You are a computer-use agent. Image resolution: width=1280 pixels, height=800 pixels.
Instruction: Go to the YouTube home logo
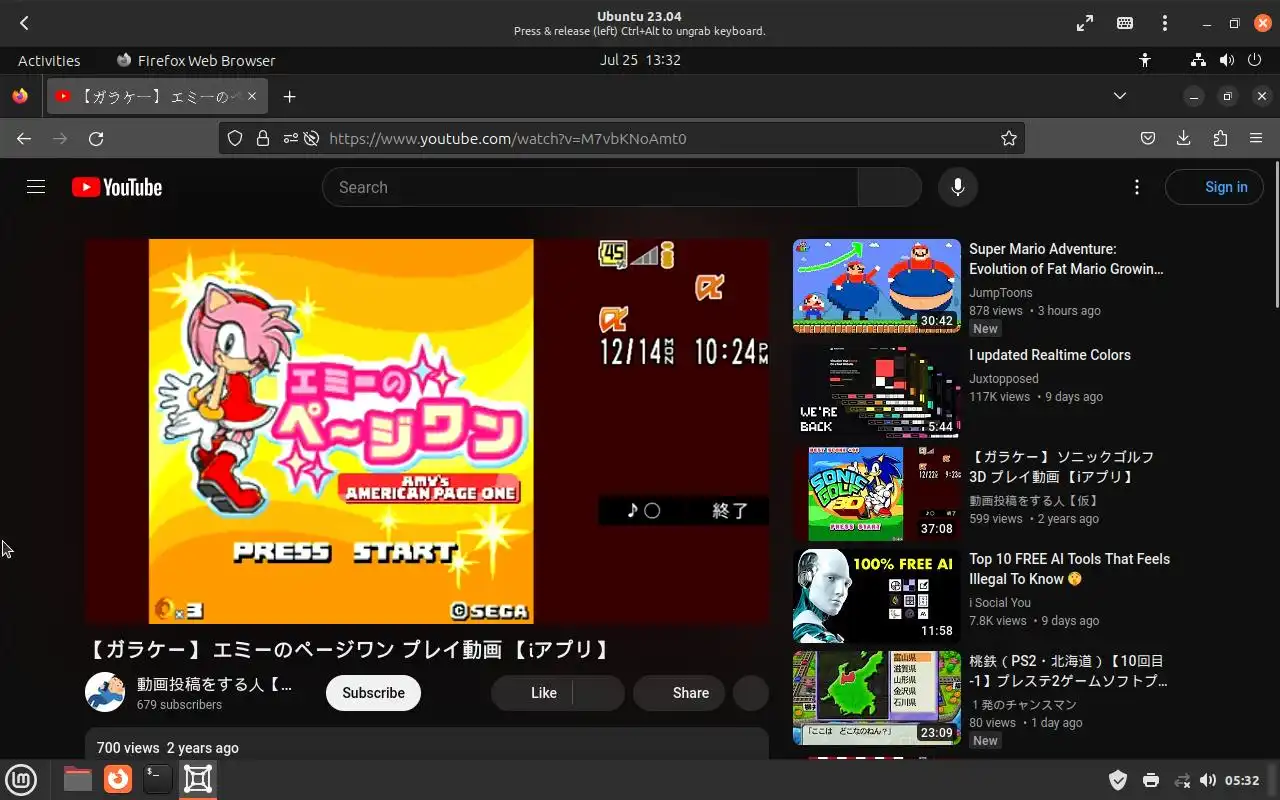[x=117, y=187]
